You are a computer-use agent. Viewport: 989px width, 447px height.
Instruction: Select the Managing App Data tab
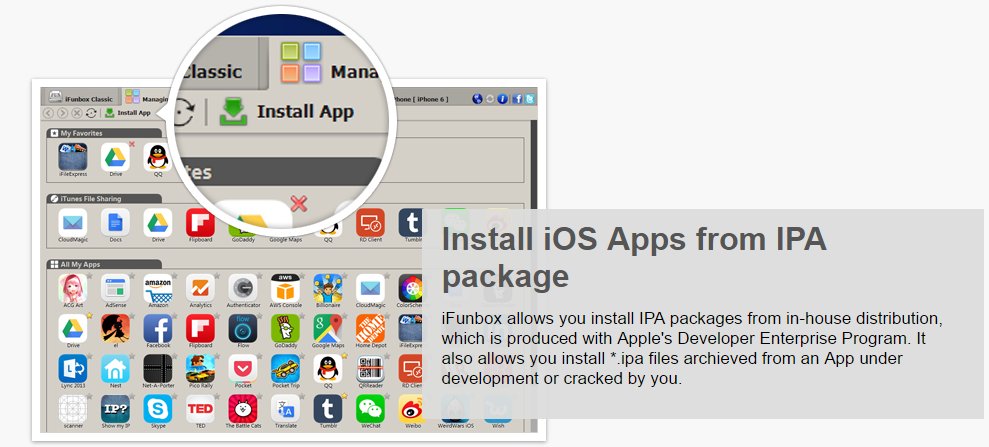click(146, 98)
